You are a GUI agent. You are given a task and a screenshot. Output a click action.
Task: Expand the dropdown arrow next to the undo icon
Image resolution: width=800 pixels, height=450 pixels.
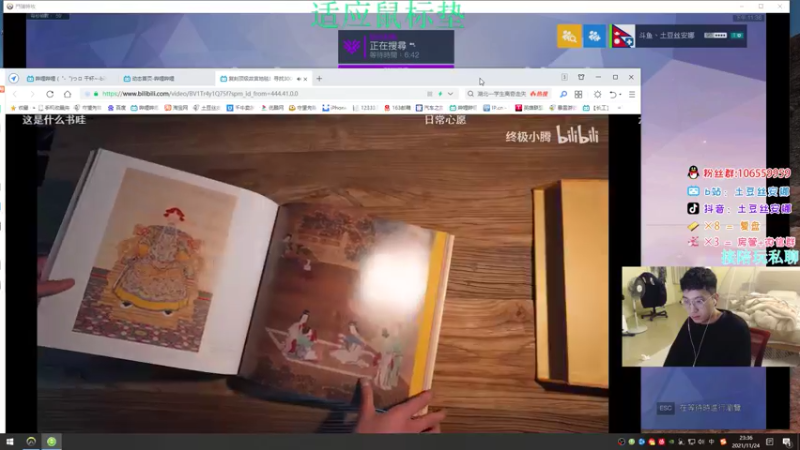(620, 94)
